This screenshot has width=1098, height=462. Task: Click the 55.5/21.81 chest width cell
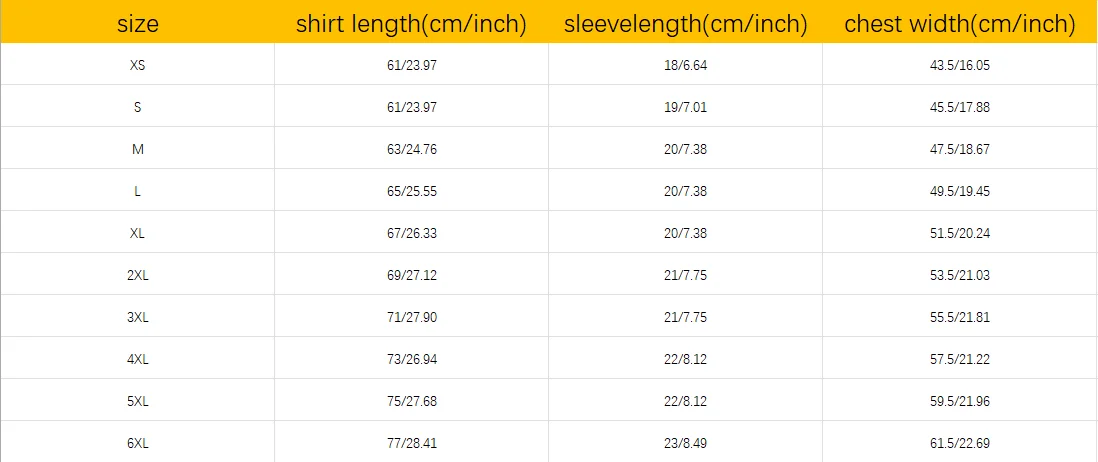[x=960, y=317]
